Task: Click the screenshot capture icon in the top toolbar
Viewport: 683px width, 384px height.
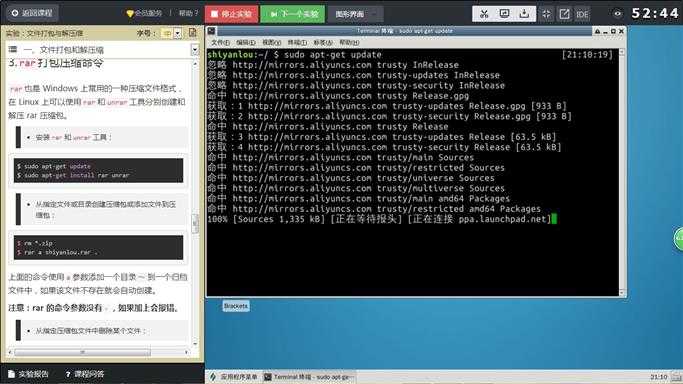Action: pos(504,14)
